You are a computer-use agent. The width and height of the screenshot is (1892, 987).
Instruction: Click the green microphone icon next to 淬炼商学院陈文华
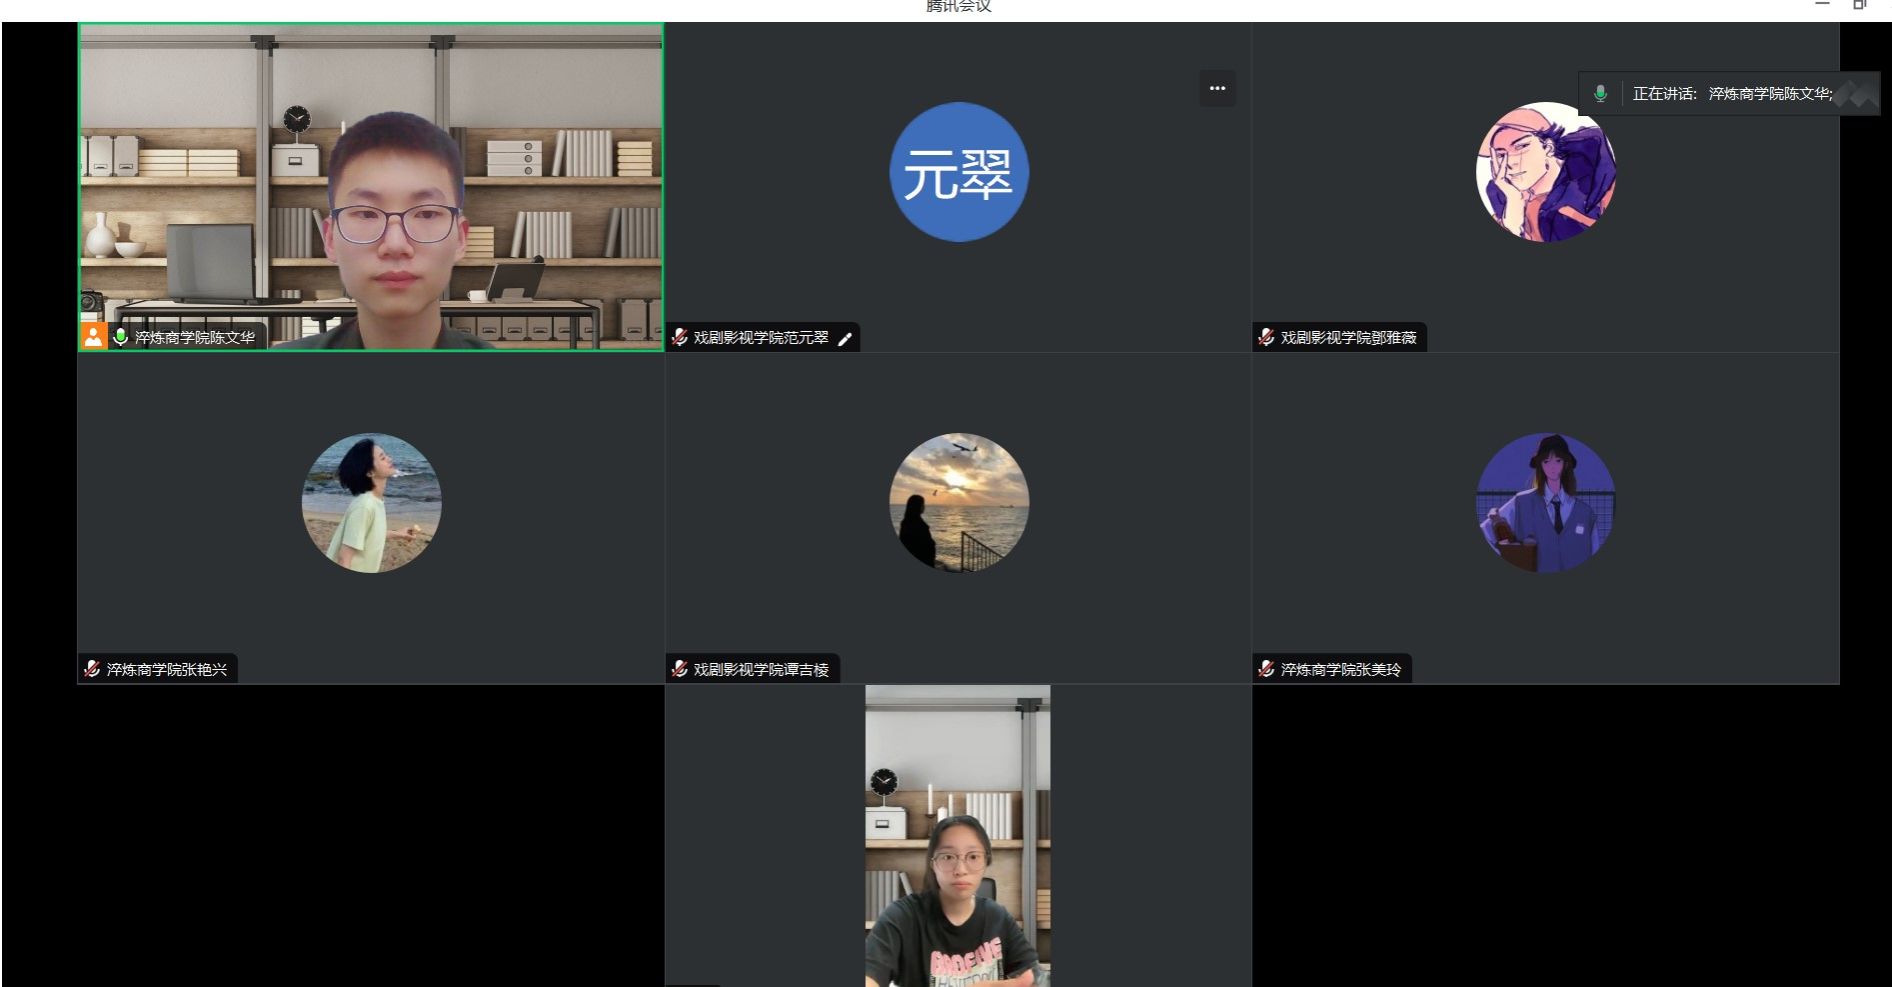click(121, 337)
